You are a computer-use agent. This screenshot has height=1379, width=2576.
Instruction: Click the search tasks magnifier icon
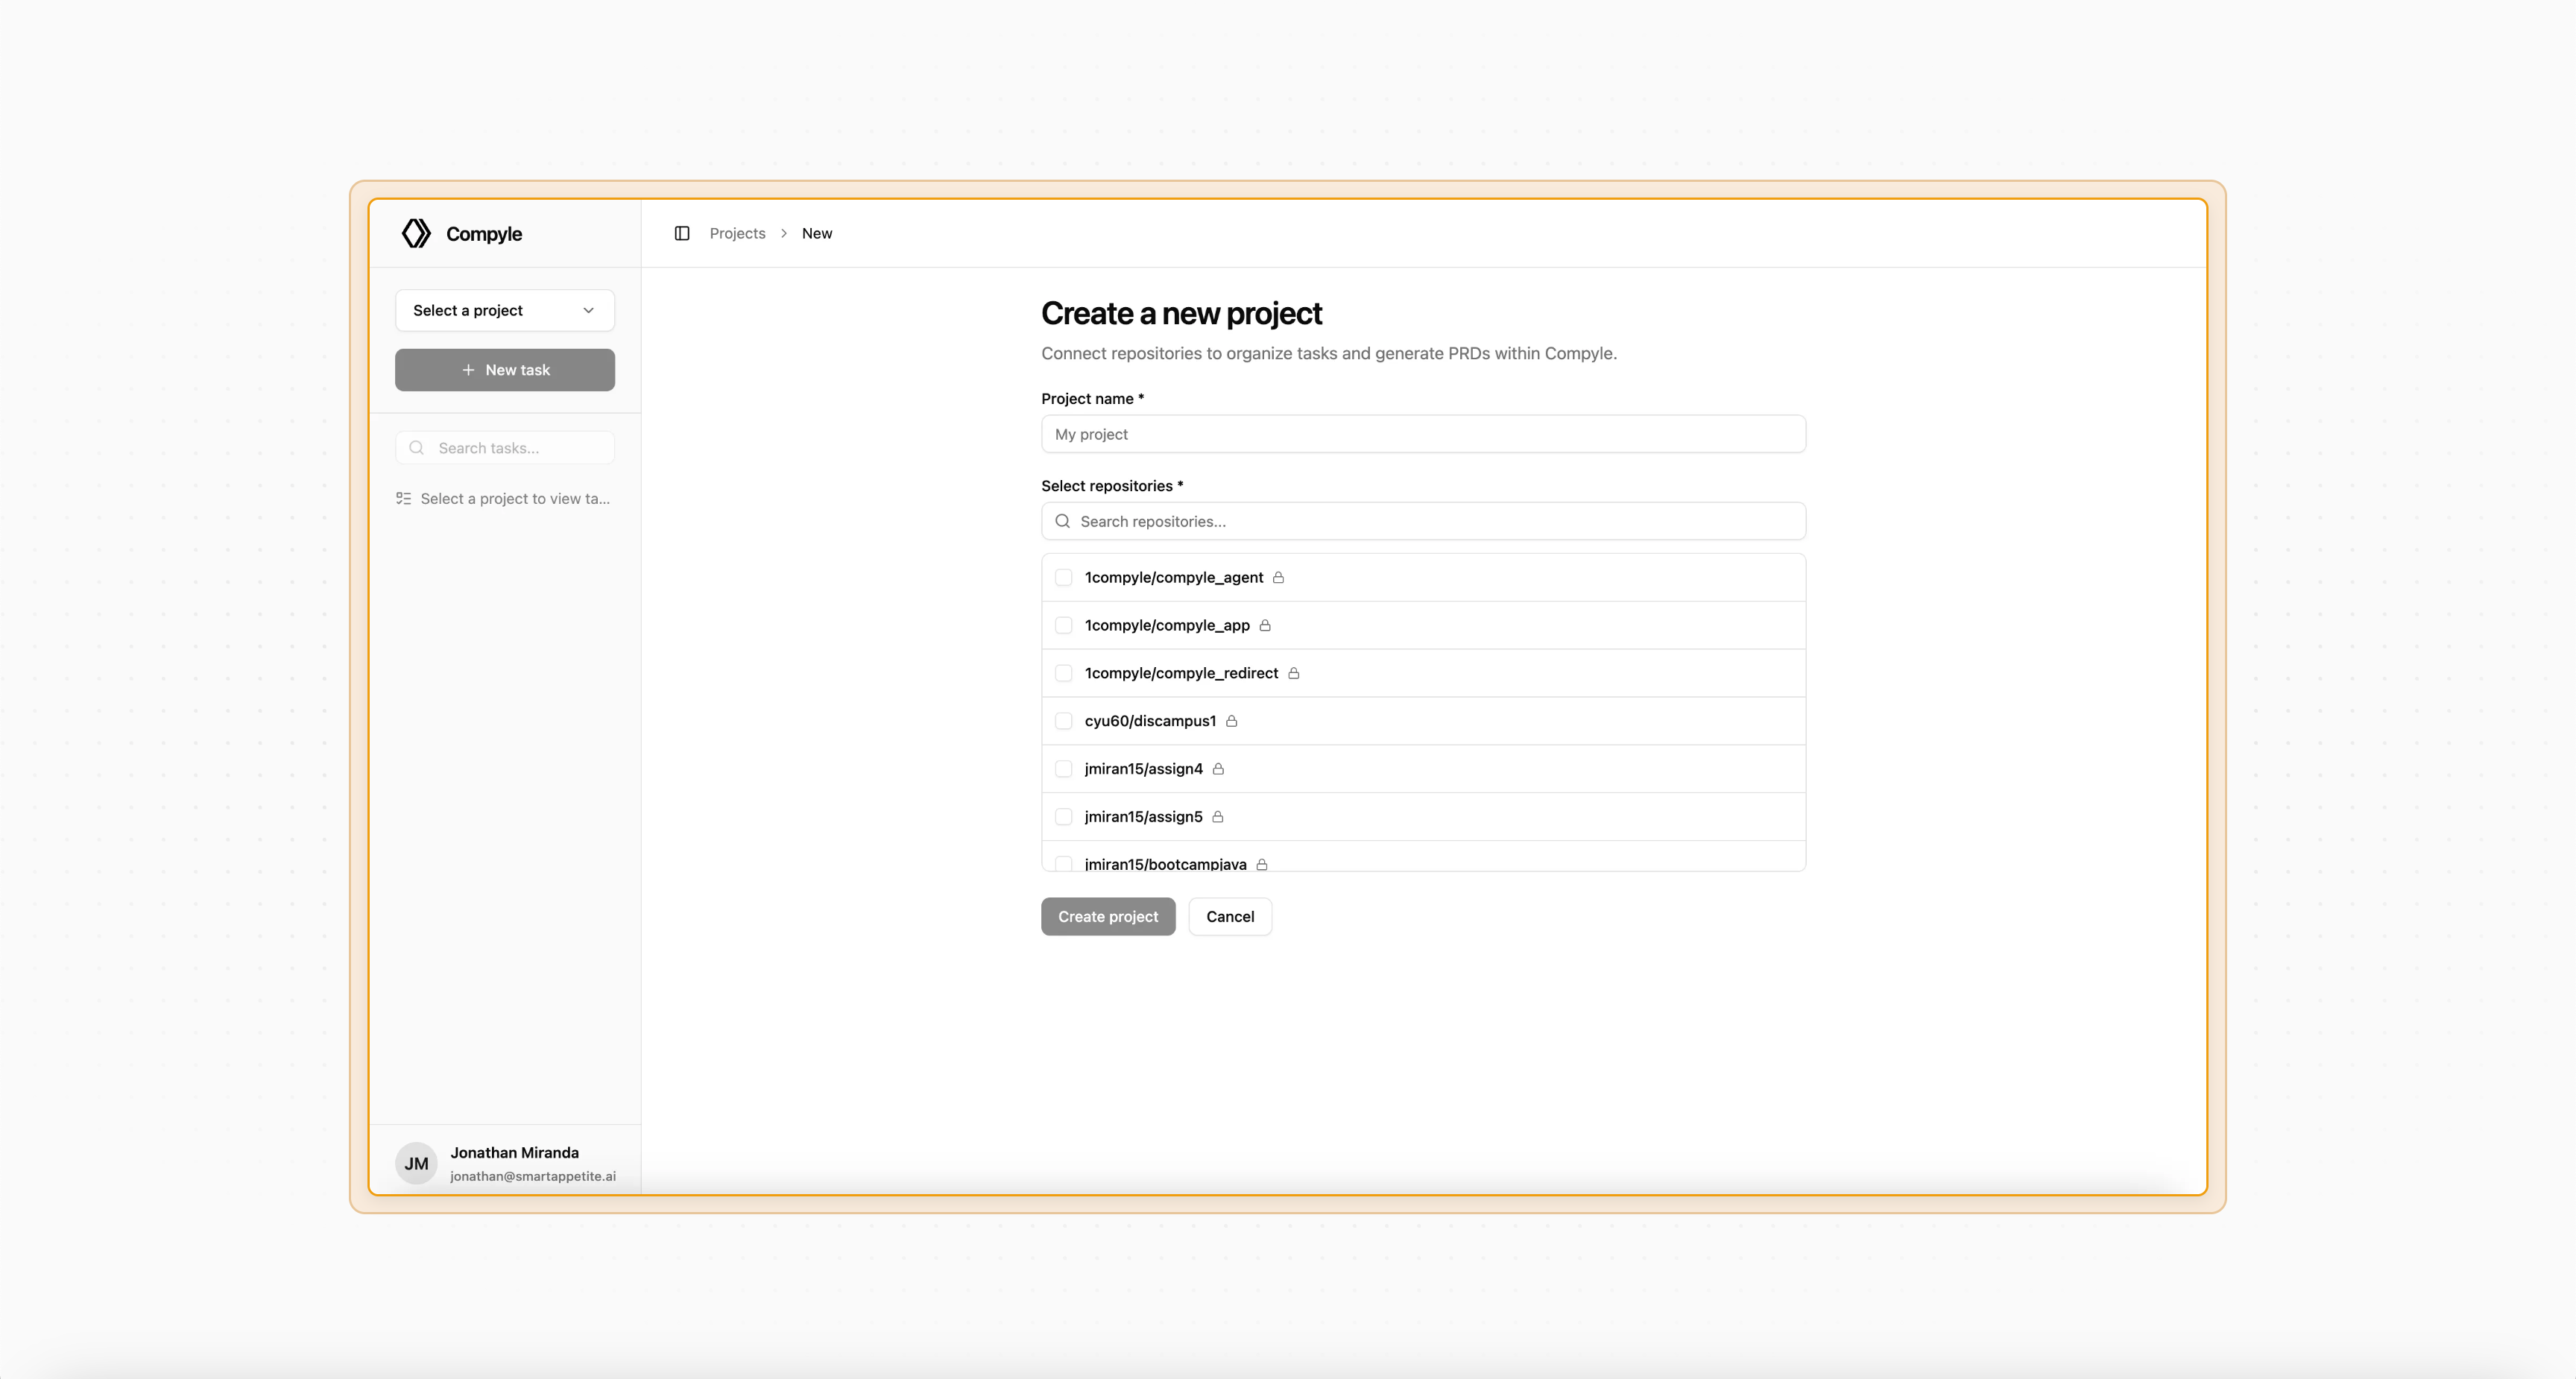pos(417,448)
